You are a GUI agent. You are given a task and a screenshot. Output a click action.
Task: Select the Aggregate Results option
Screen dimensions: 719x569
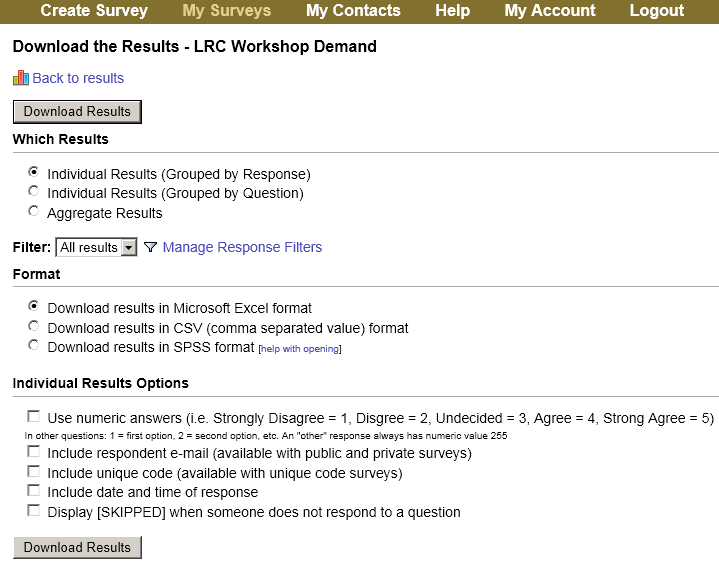[34, 212]
